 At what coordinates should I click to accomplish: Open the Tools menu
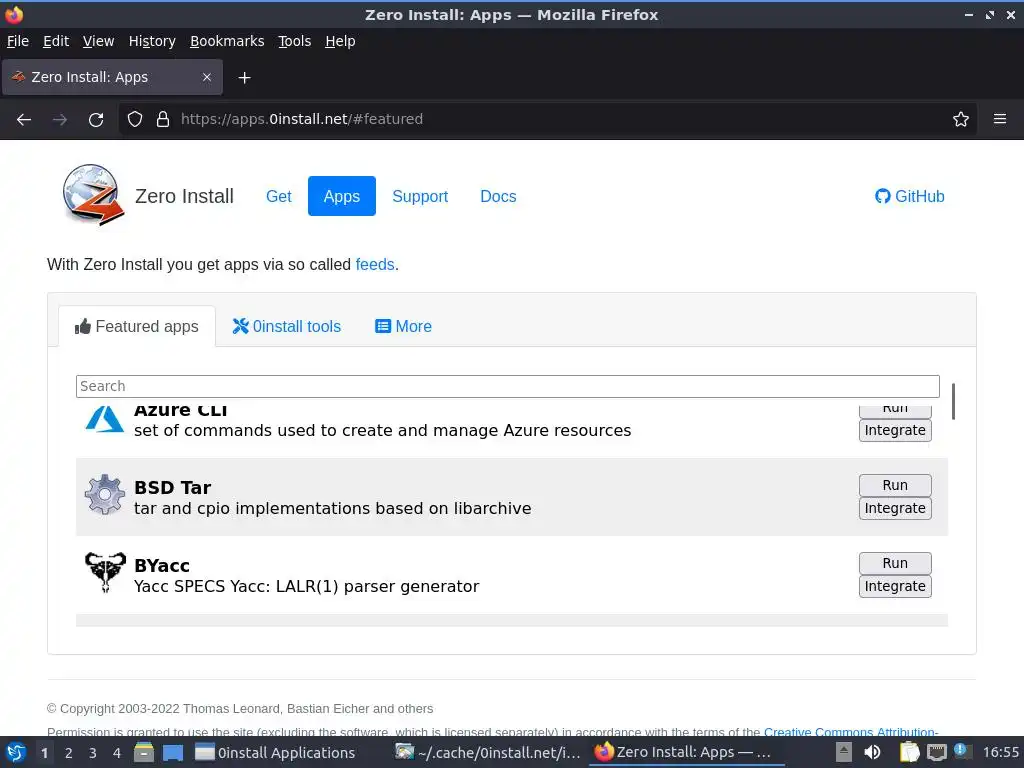pos(294,41)
